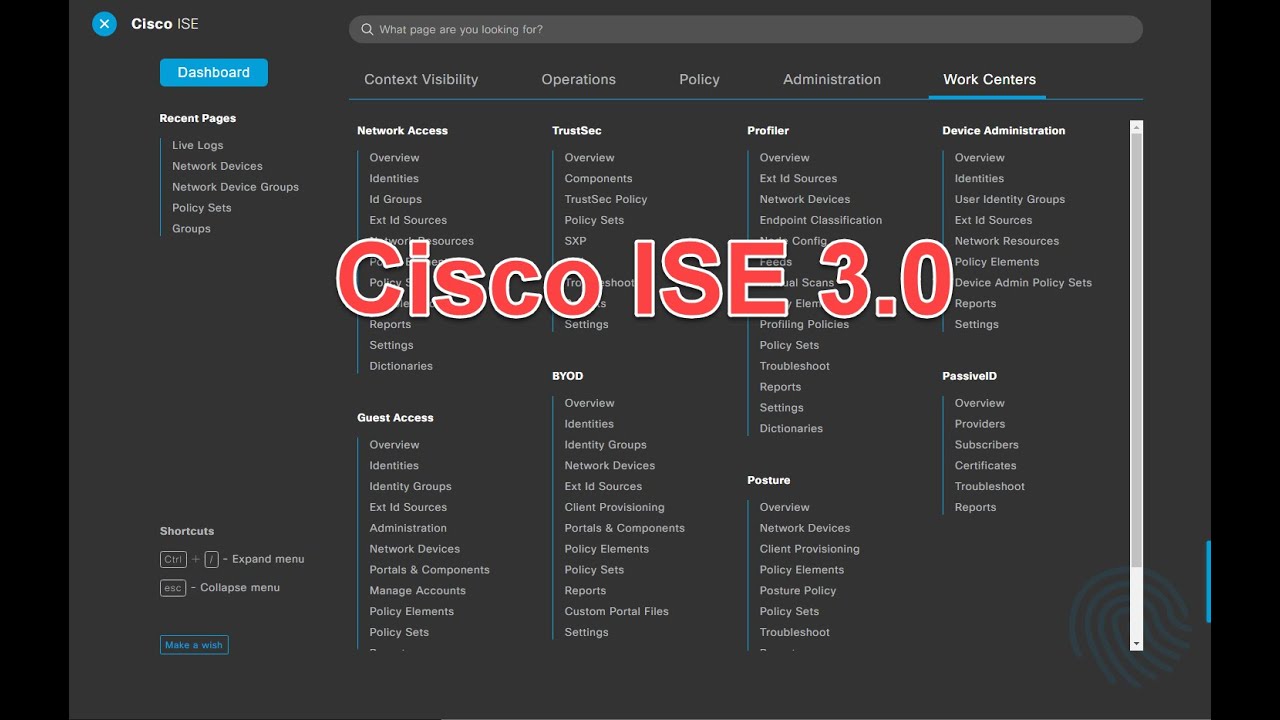This screenshot has height=720, width=1280.
Task: Open Guest Access Identity Groups
Action: [410, 487]
